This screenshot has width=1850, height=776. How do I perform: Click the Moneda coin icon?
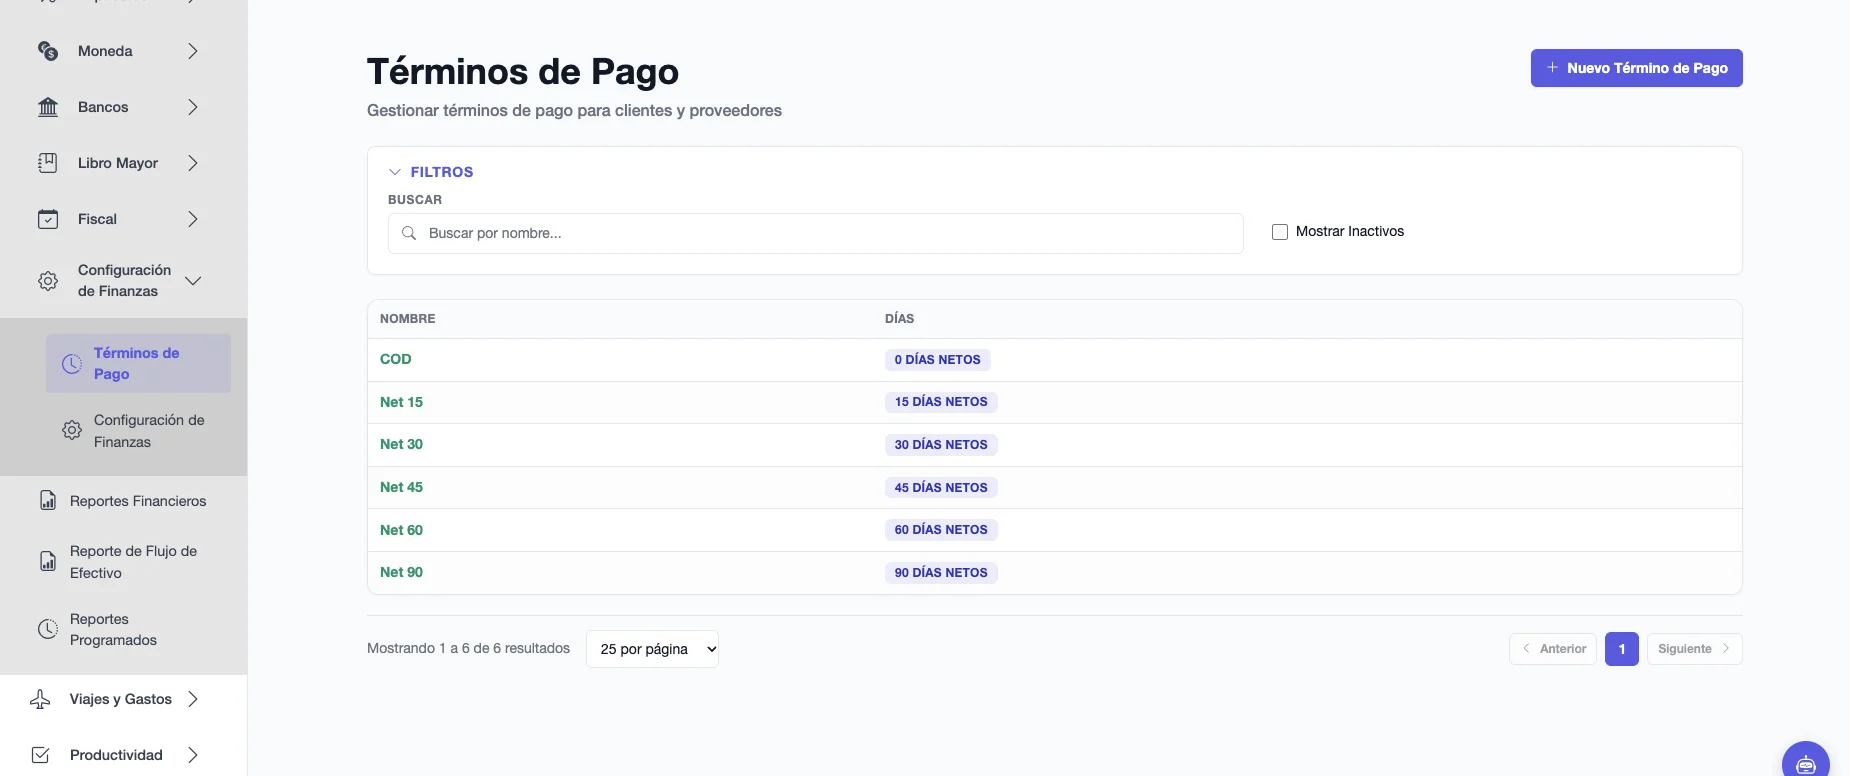(47, 51)
